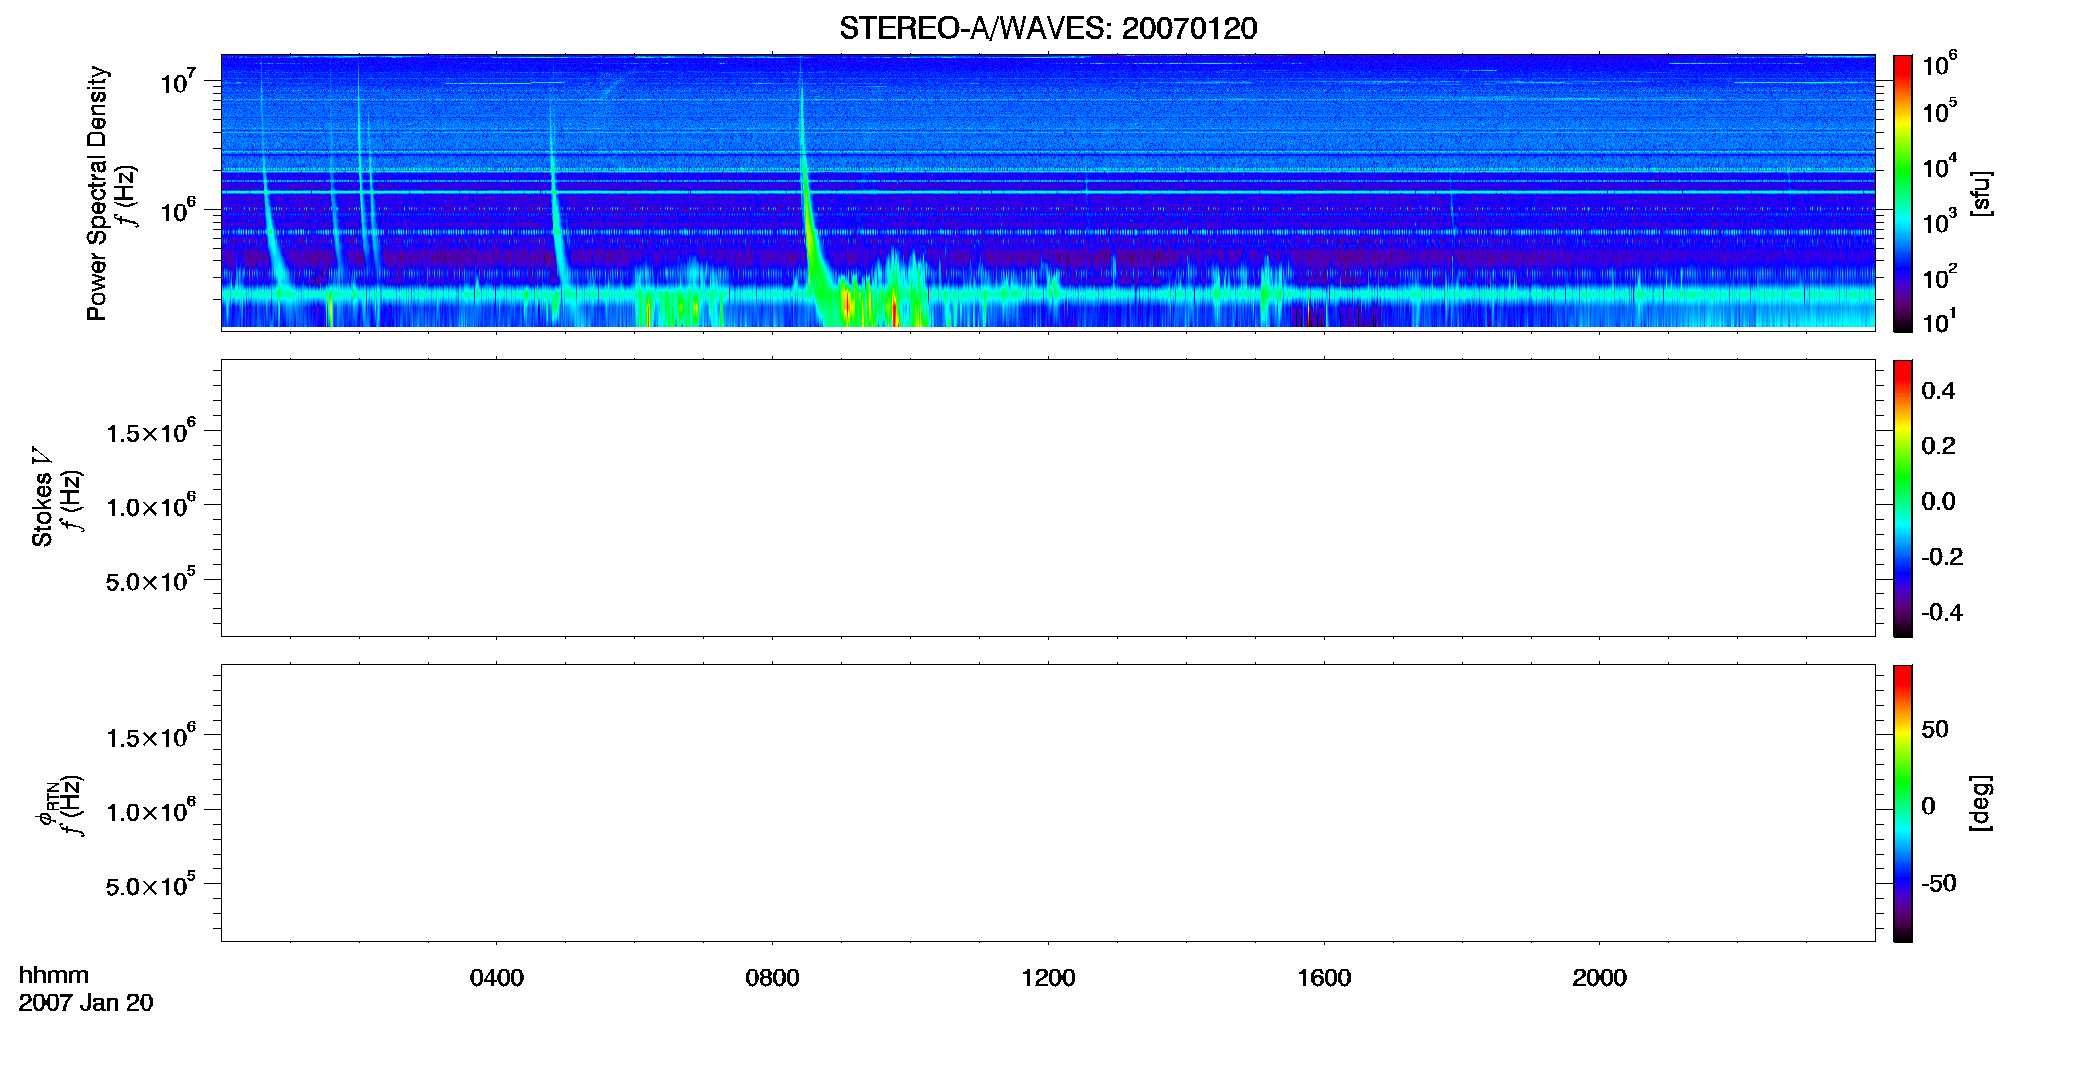Select the 10^1 value on the sfu color bar

(1940, 321)
